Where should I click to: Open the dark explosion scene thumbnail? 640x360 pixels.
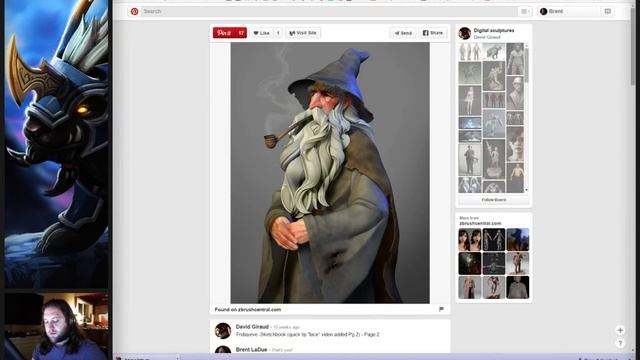[x=470, y=263]
